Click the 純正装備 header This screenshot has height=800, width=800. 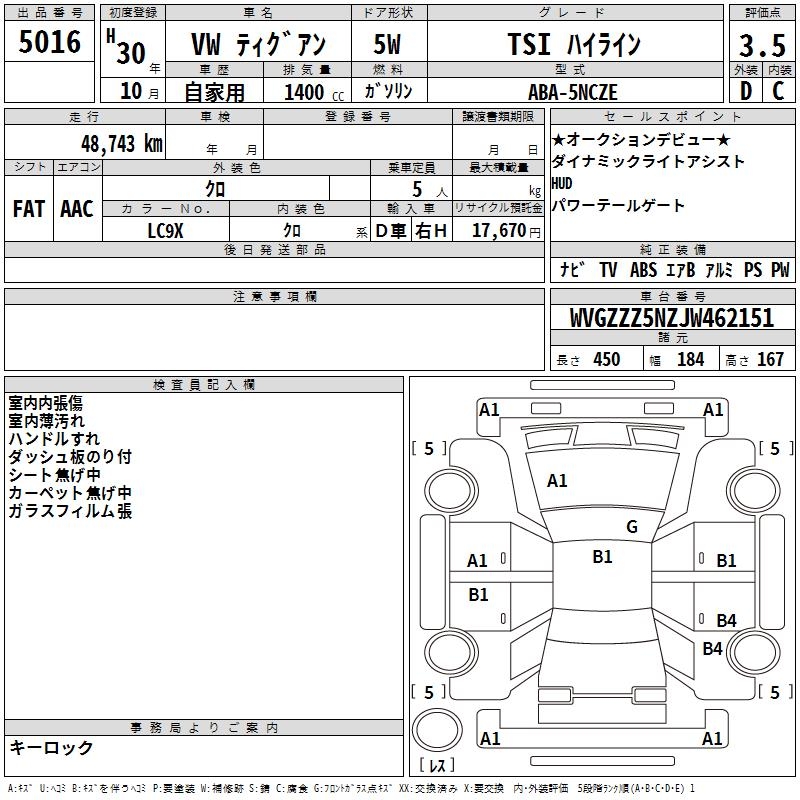[x=672, y=249]
